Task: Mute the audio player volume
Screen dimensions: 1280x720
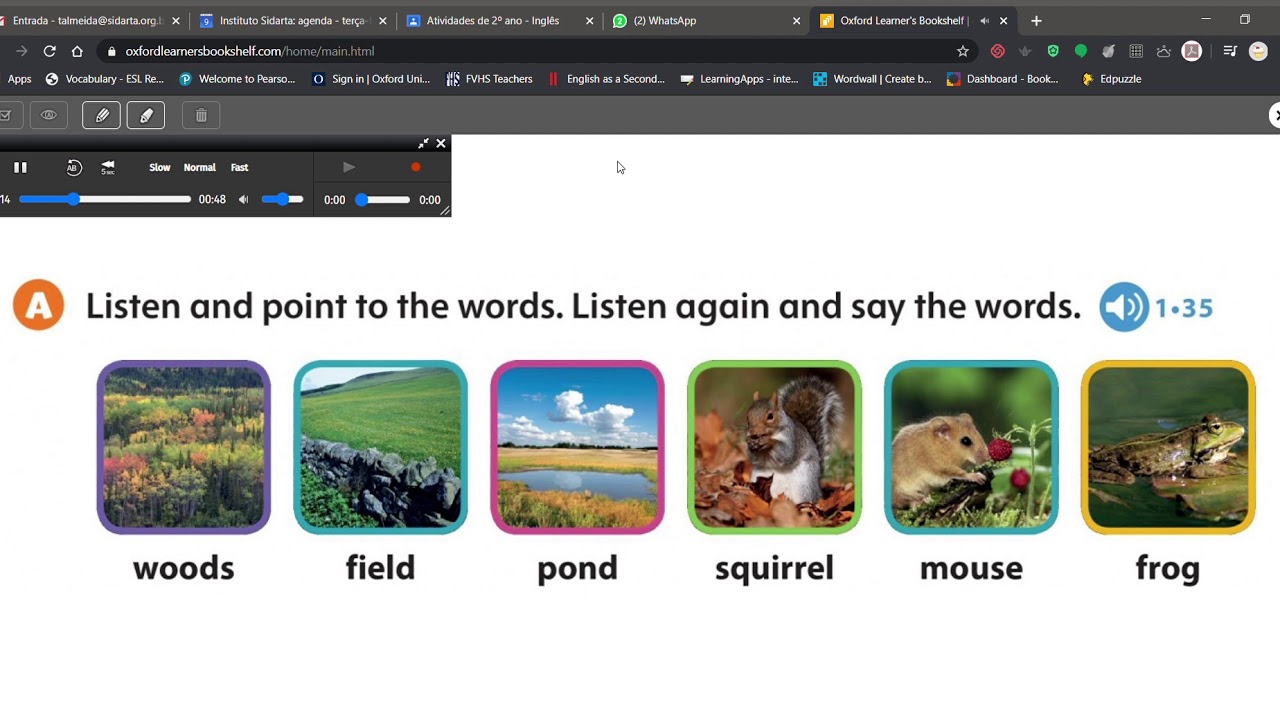Action: [243, 199]
